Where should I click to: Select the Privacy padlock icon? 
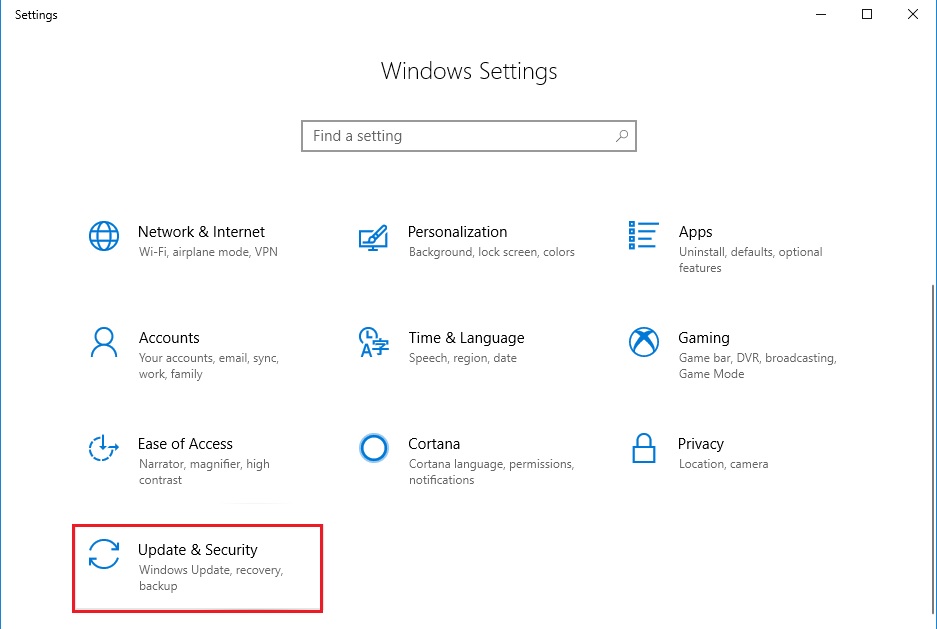643,448
